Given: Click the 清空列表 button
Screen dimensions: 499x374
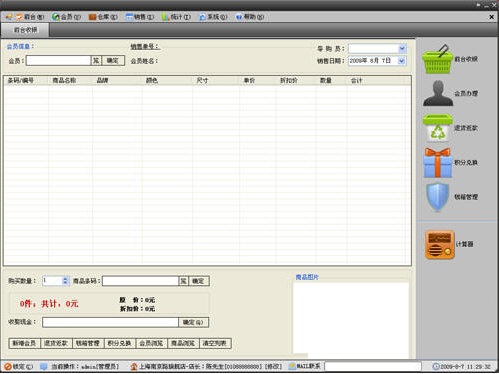Looking at the screenshot, I should (215, 343).
